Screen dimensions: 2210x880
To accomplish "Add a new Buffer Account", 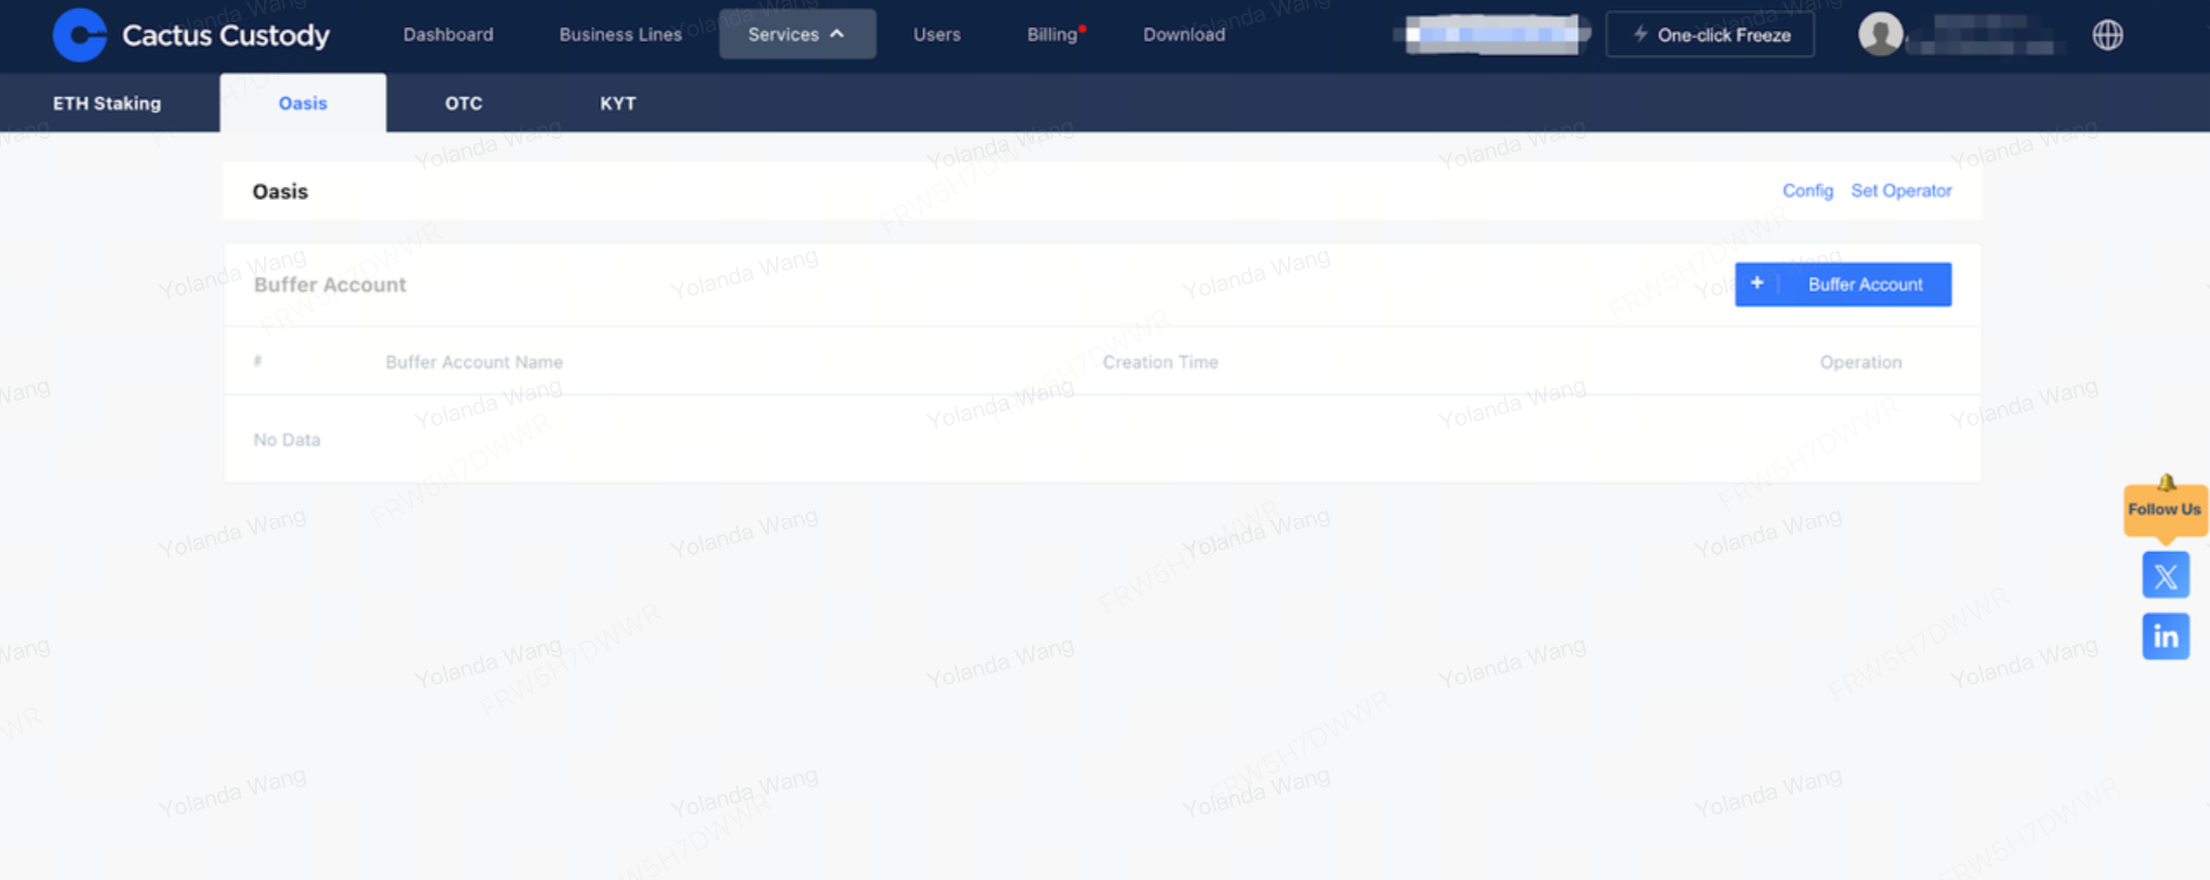I will pyautogui.click(x=1842, y=284).
